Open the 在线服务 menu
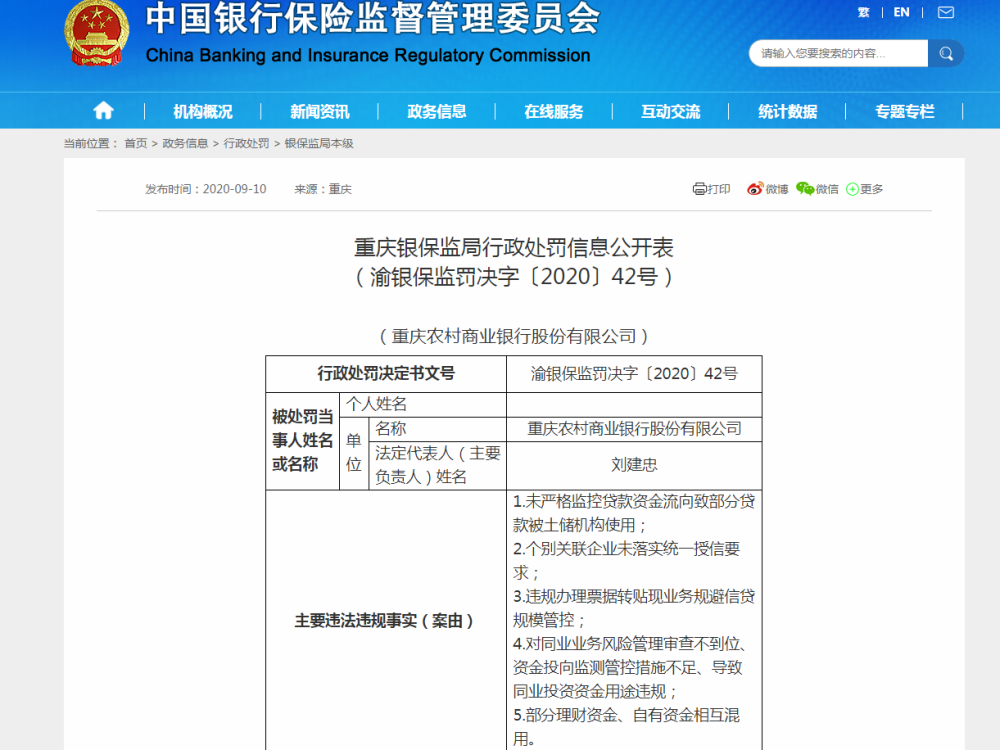This screenshot has width=1000, height=750. (x=554, y=112)
